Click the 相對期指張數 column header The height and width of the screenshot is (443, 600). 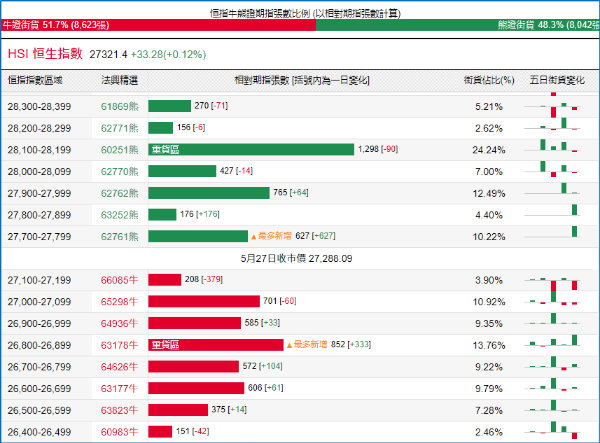tap(302, 80)
